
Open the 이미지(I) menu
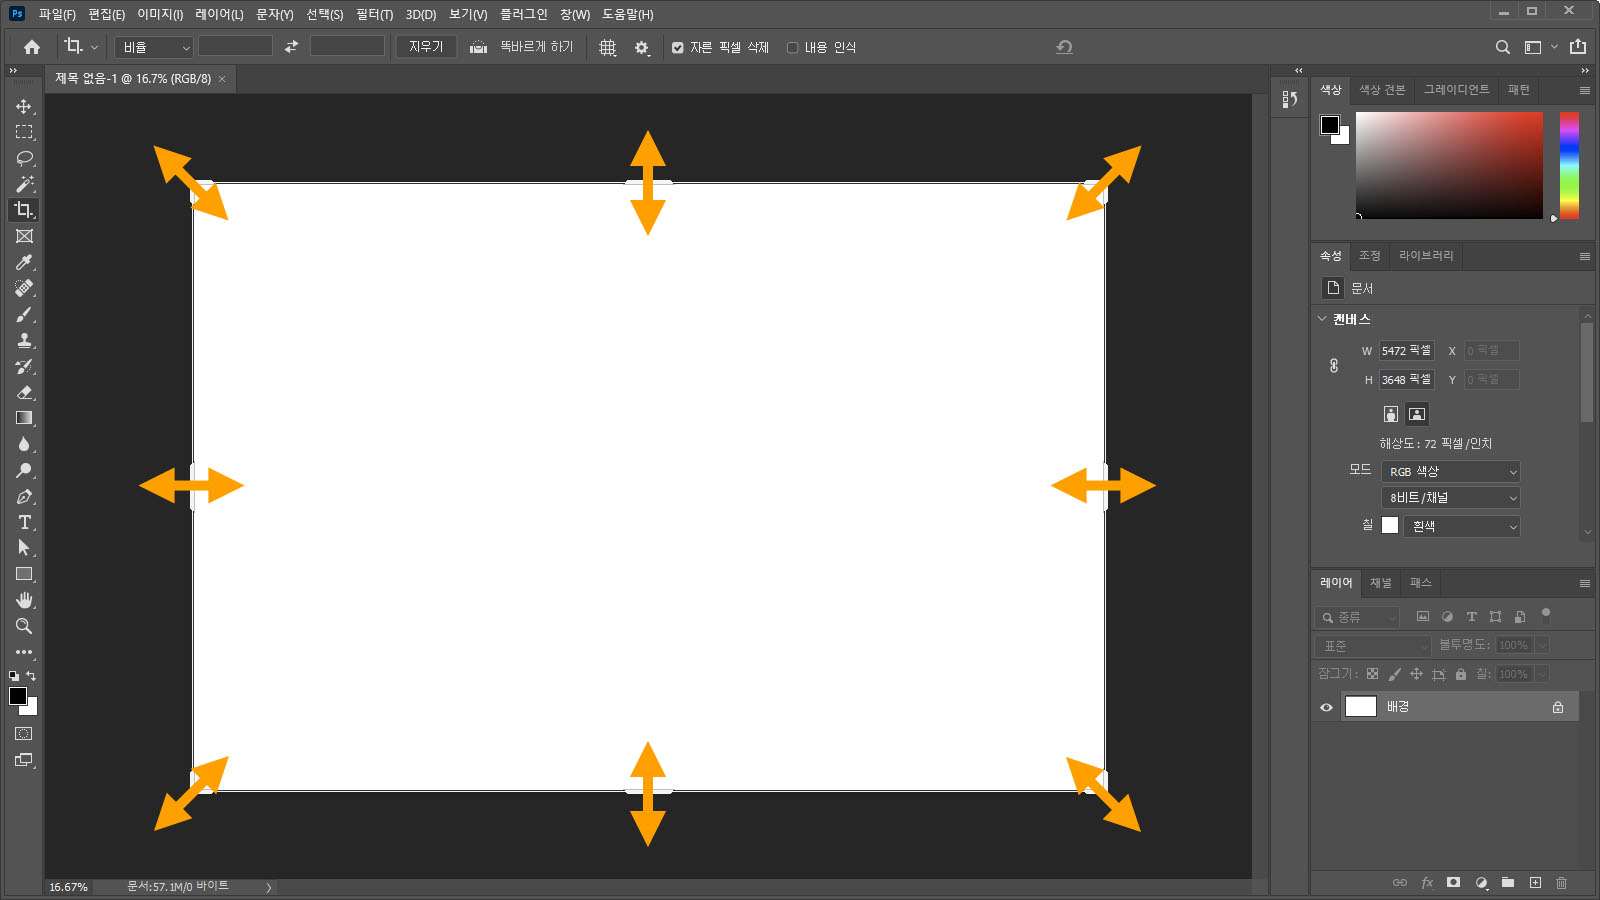click(x=160, y=14)
